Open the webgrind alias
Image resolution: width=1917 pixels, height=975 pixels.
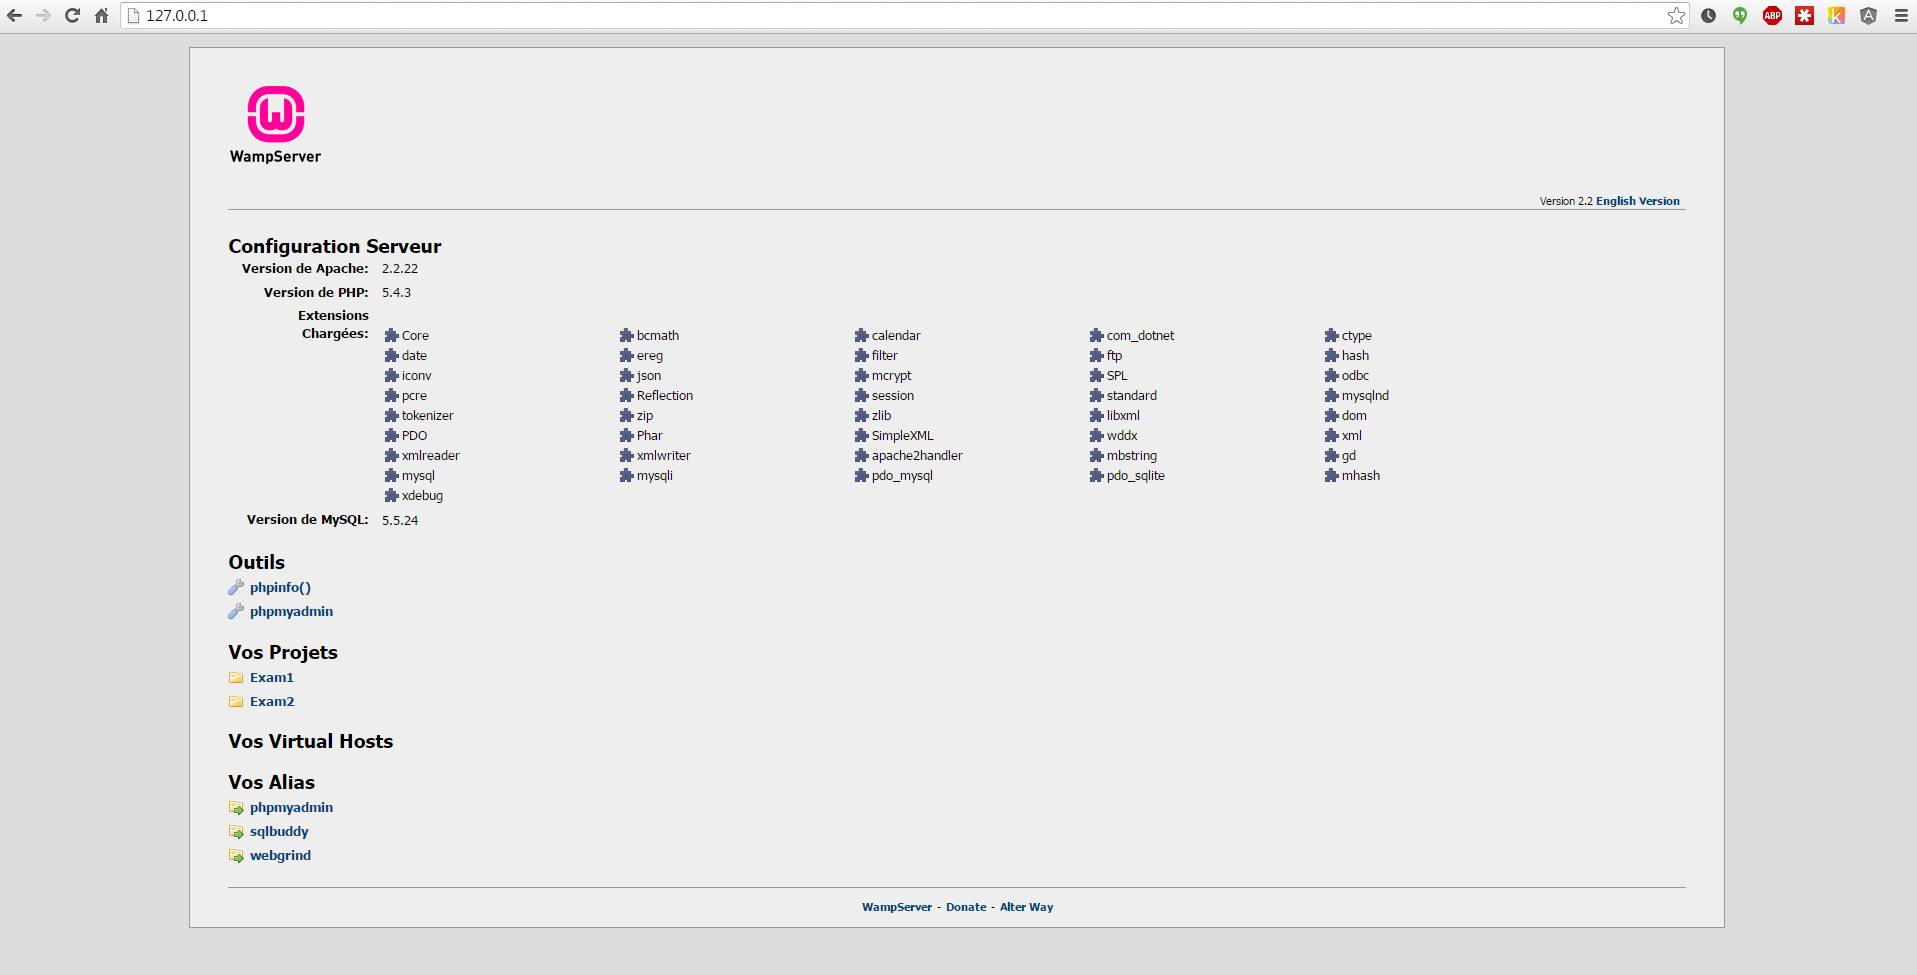(x=280, y=856)
